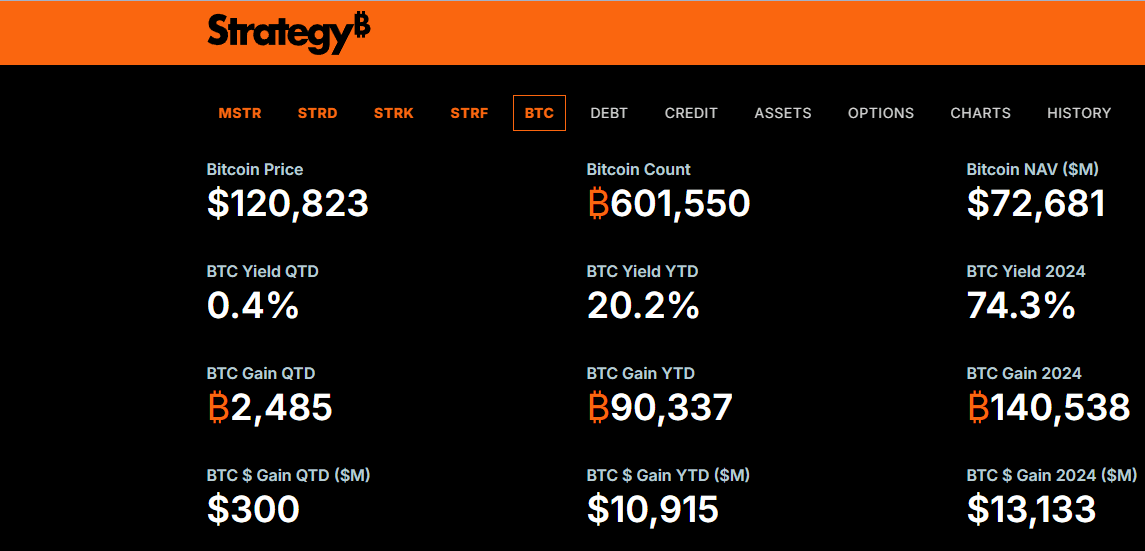Click the BTC Yield YTD value 20.2%
Image resolution: width=1145 pixels, height=551 pixels.
click(643, 306)
